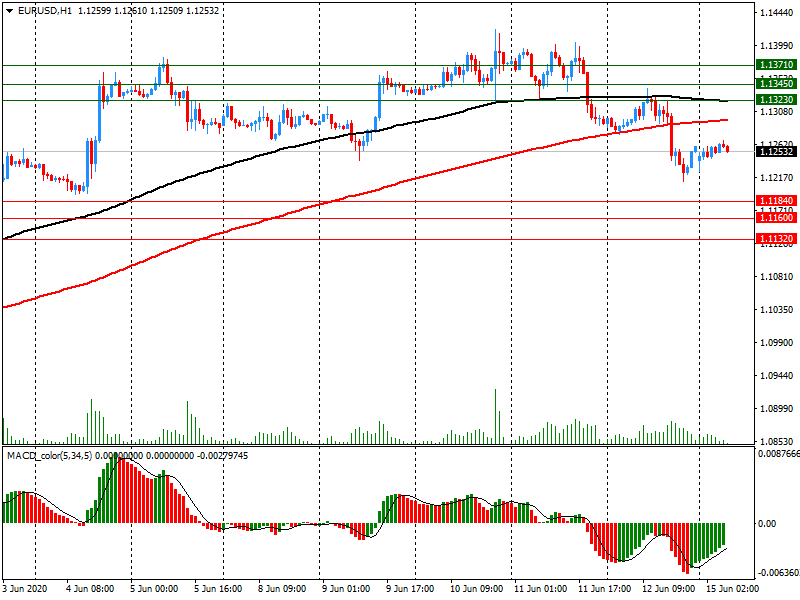Click the MACD scale bottom value -0.006360
The height and width of the screenshot is (600, 800).
coord(778,572)
